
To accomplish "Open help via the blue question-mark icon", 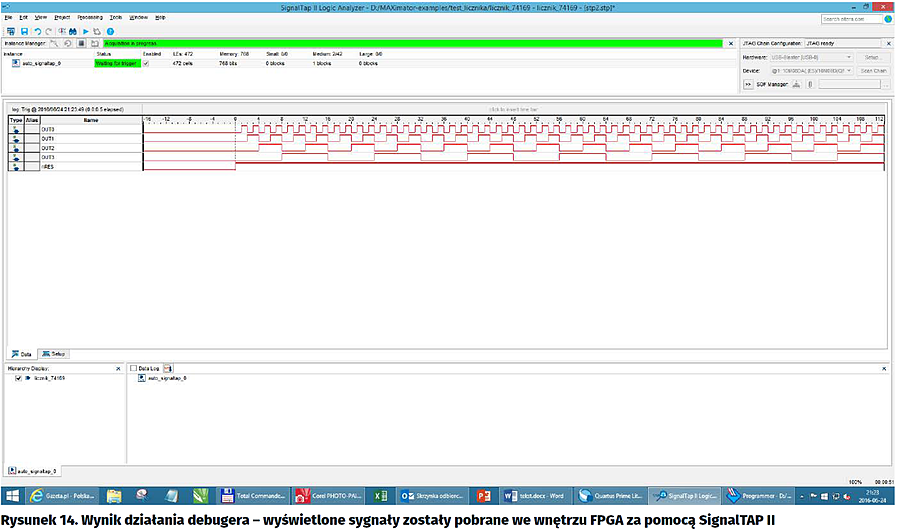I will coord(109,32).
